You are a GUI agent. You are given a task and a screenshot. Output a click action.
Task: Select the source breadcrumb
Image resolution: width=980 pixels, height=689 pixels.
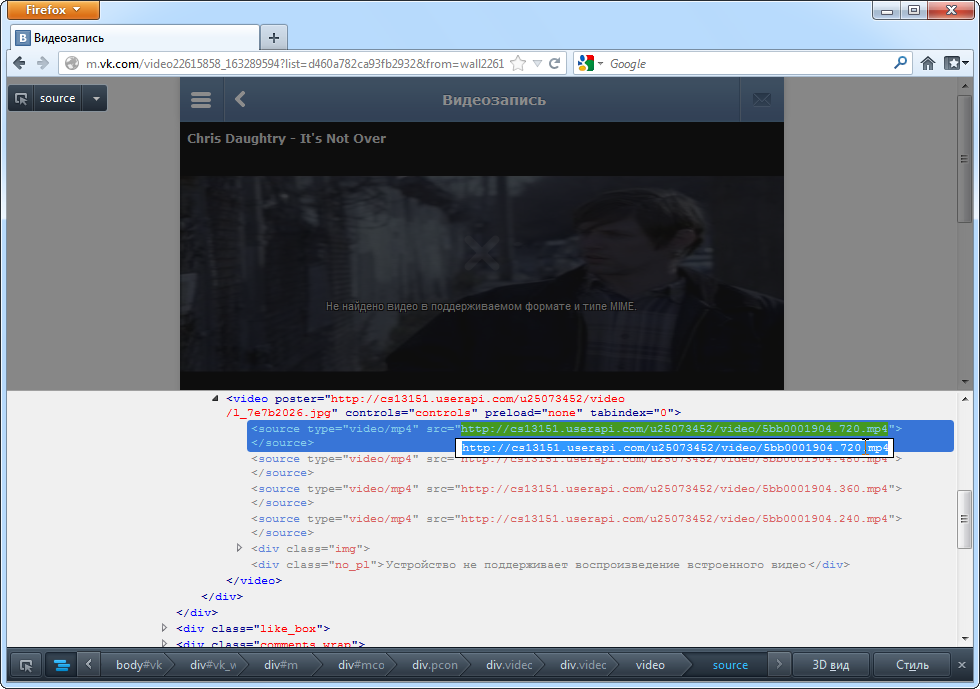(x=730, y=665)
